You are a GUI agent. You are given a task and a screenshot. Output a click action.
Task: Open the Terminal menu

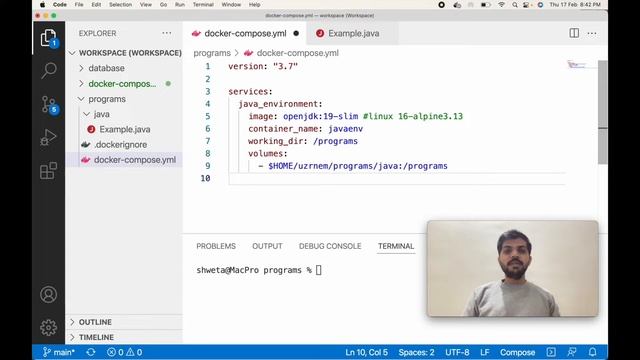pyautogui.click(x=203, y=4)
